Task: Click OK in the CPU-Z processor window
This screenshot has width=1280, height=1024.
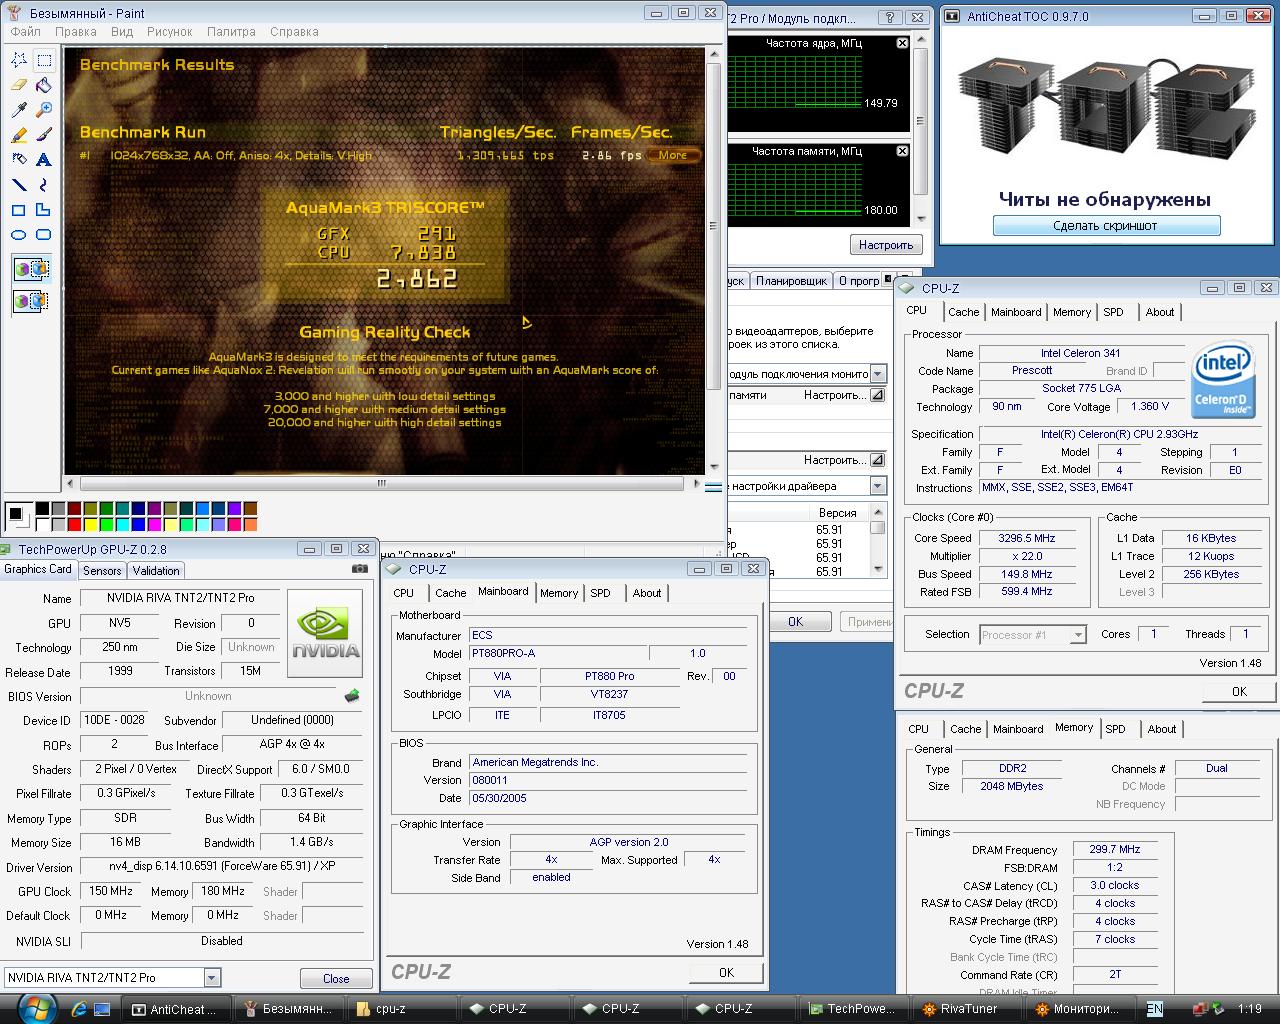Action: (x=1239, y=691)
